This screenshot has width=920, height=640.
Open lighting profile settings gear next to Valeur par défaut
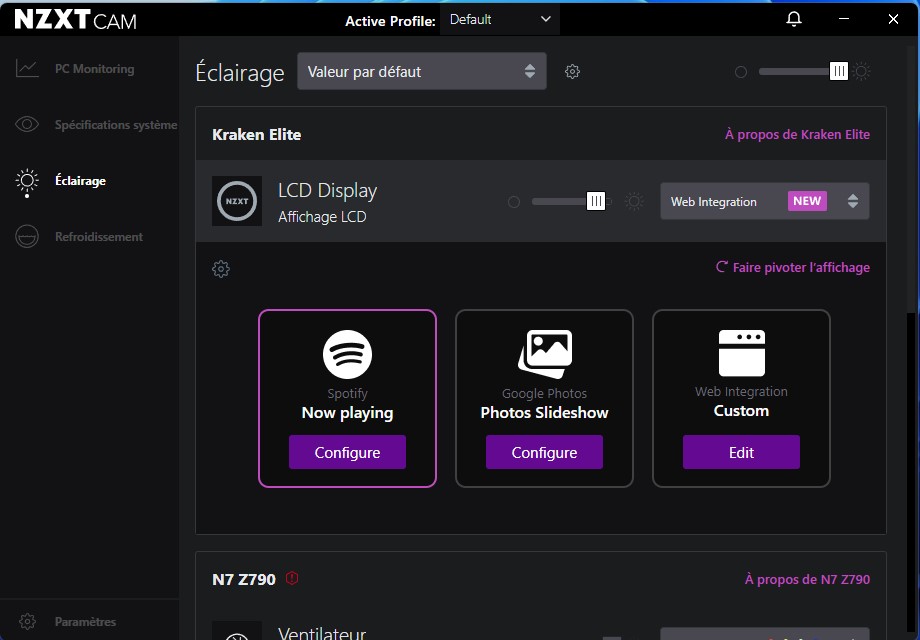pyautogui.click(x=572, y=72)
